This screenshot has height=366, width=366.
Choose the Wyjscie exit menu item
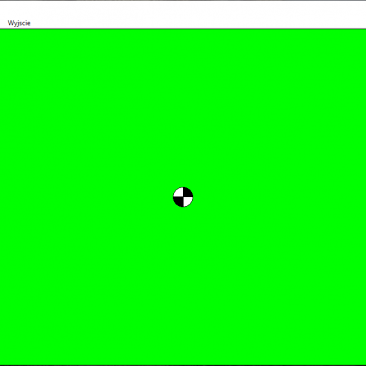19,23
